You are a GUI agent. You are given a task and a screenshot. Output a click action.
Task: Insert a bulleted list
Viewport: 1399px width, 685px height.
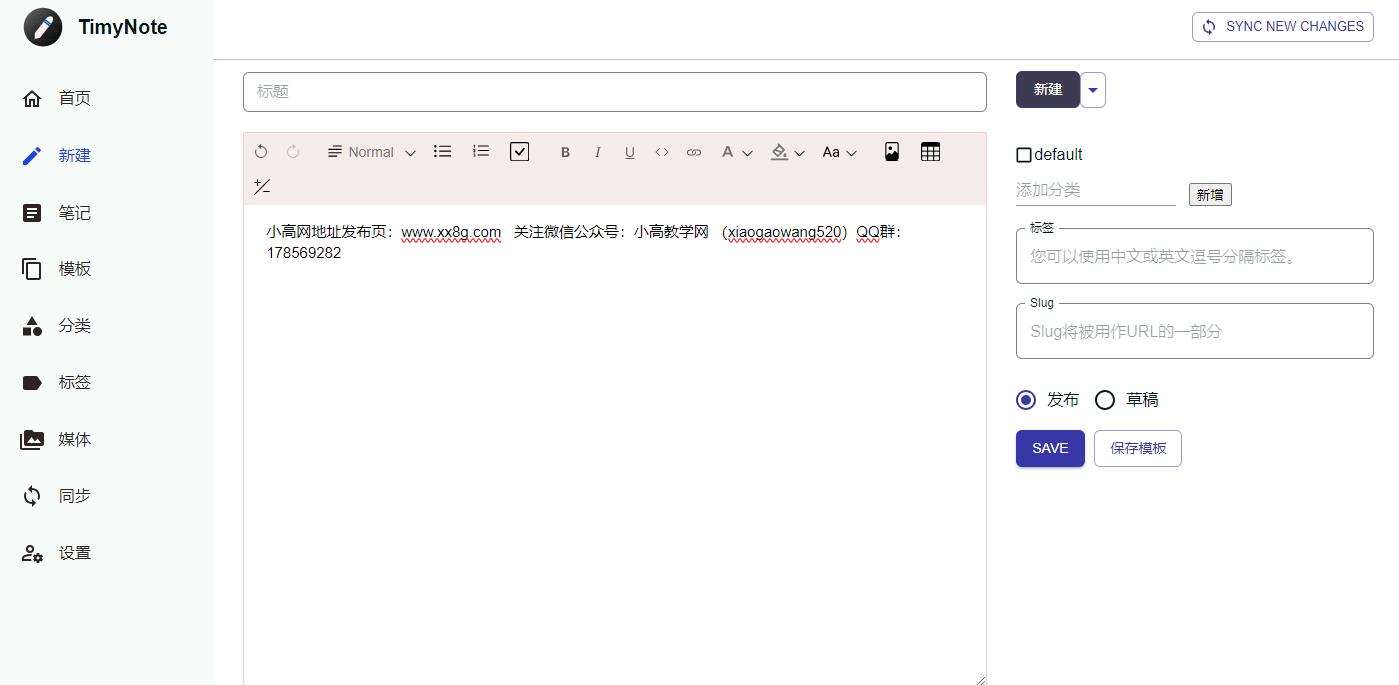pyautogui.click(x=442, y=151)
